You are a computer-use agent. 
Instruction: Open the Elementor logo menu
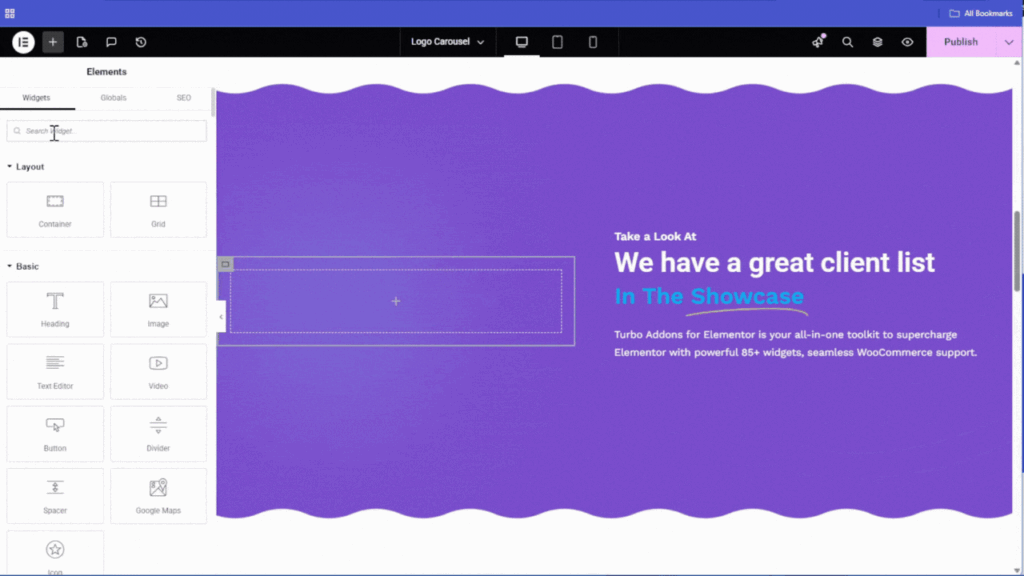(23, 42)
